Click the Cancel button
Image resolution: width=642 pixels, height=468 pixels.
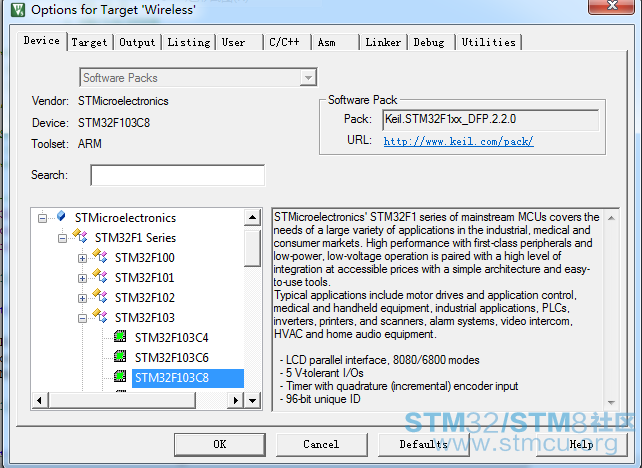(x=321, y=444)
